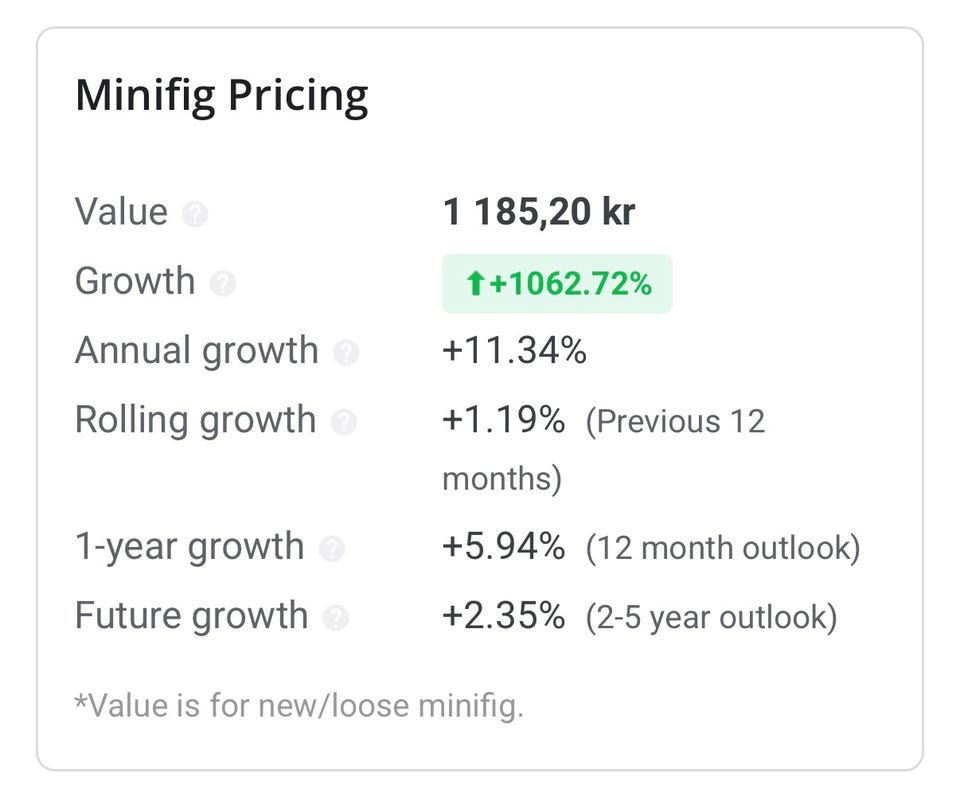
Task: Click the +2.35% future growth figure
Action: (x=503, y=615)
